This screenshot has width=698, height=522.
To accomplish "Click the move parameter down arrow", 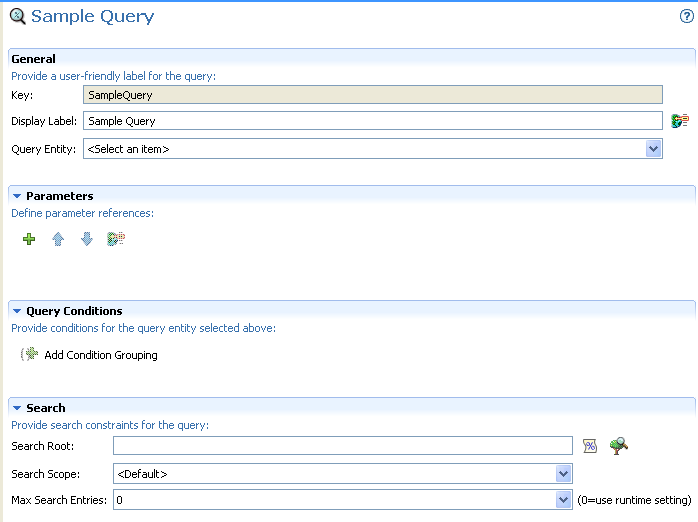I will (x=87, y=239).
